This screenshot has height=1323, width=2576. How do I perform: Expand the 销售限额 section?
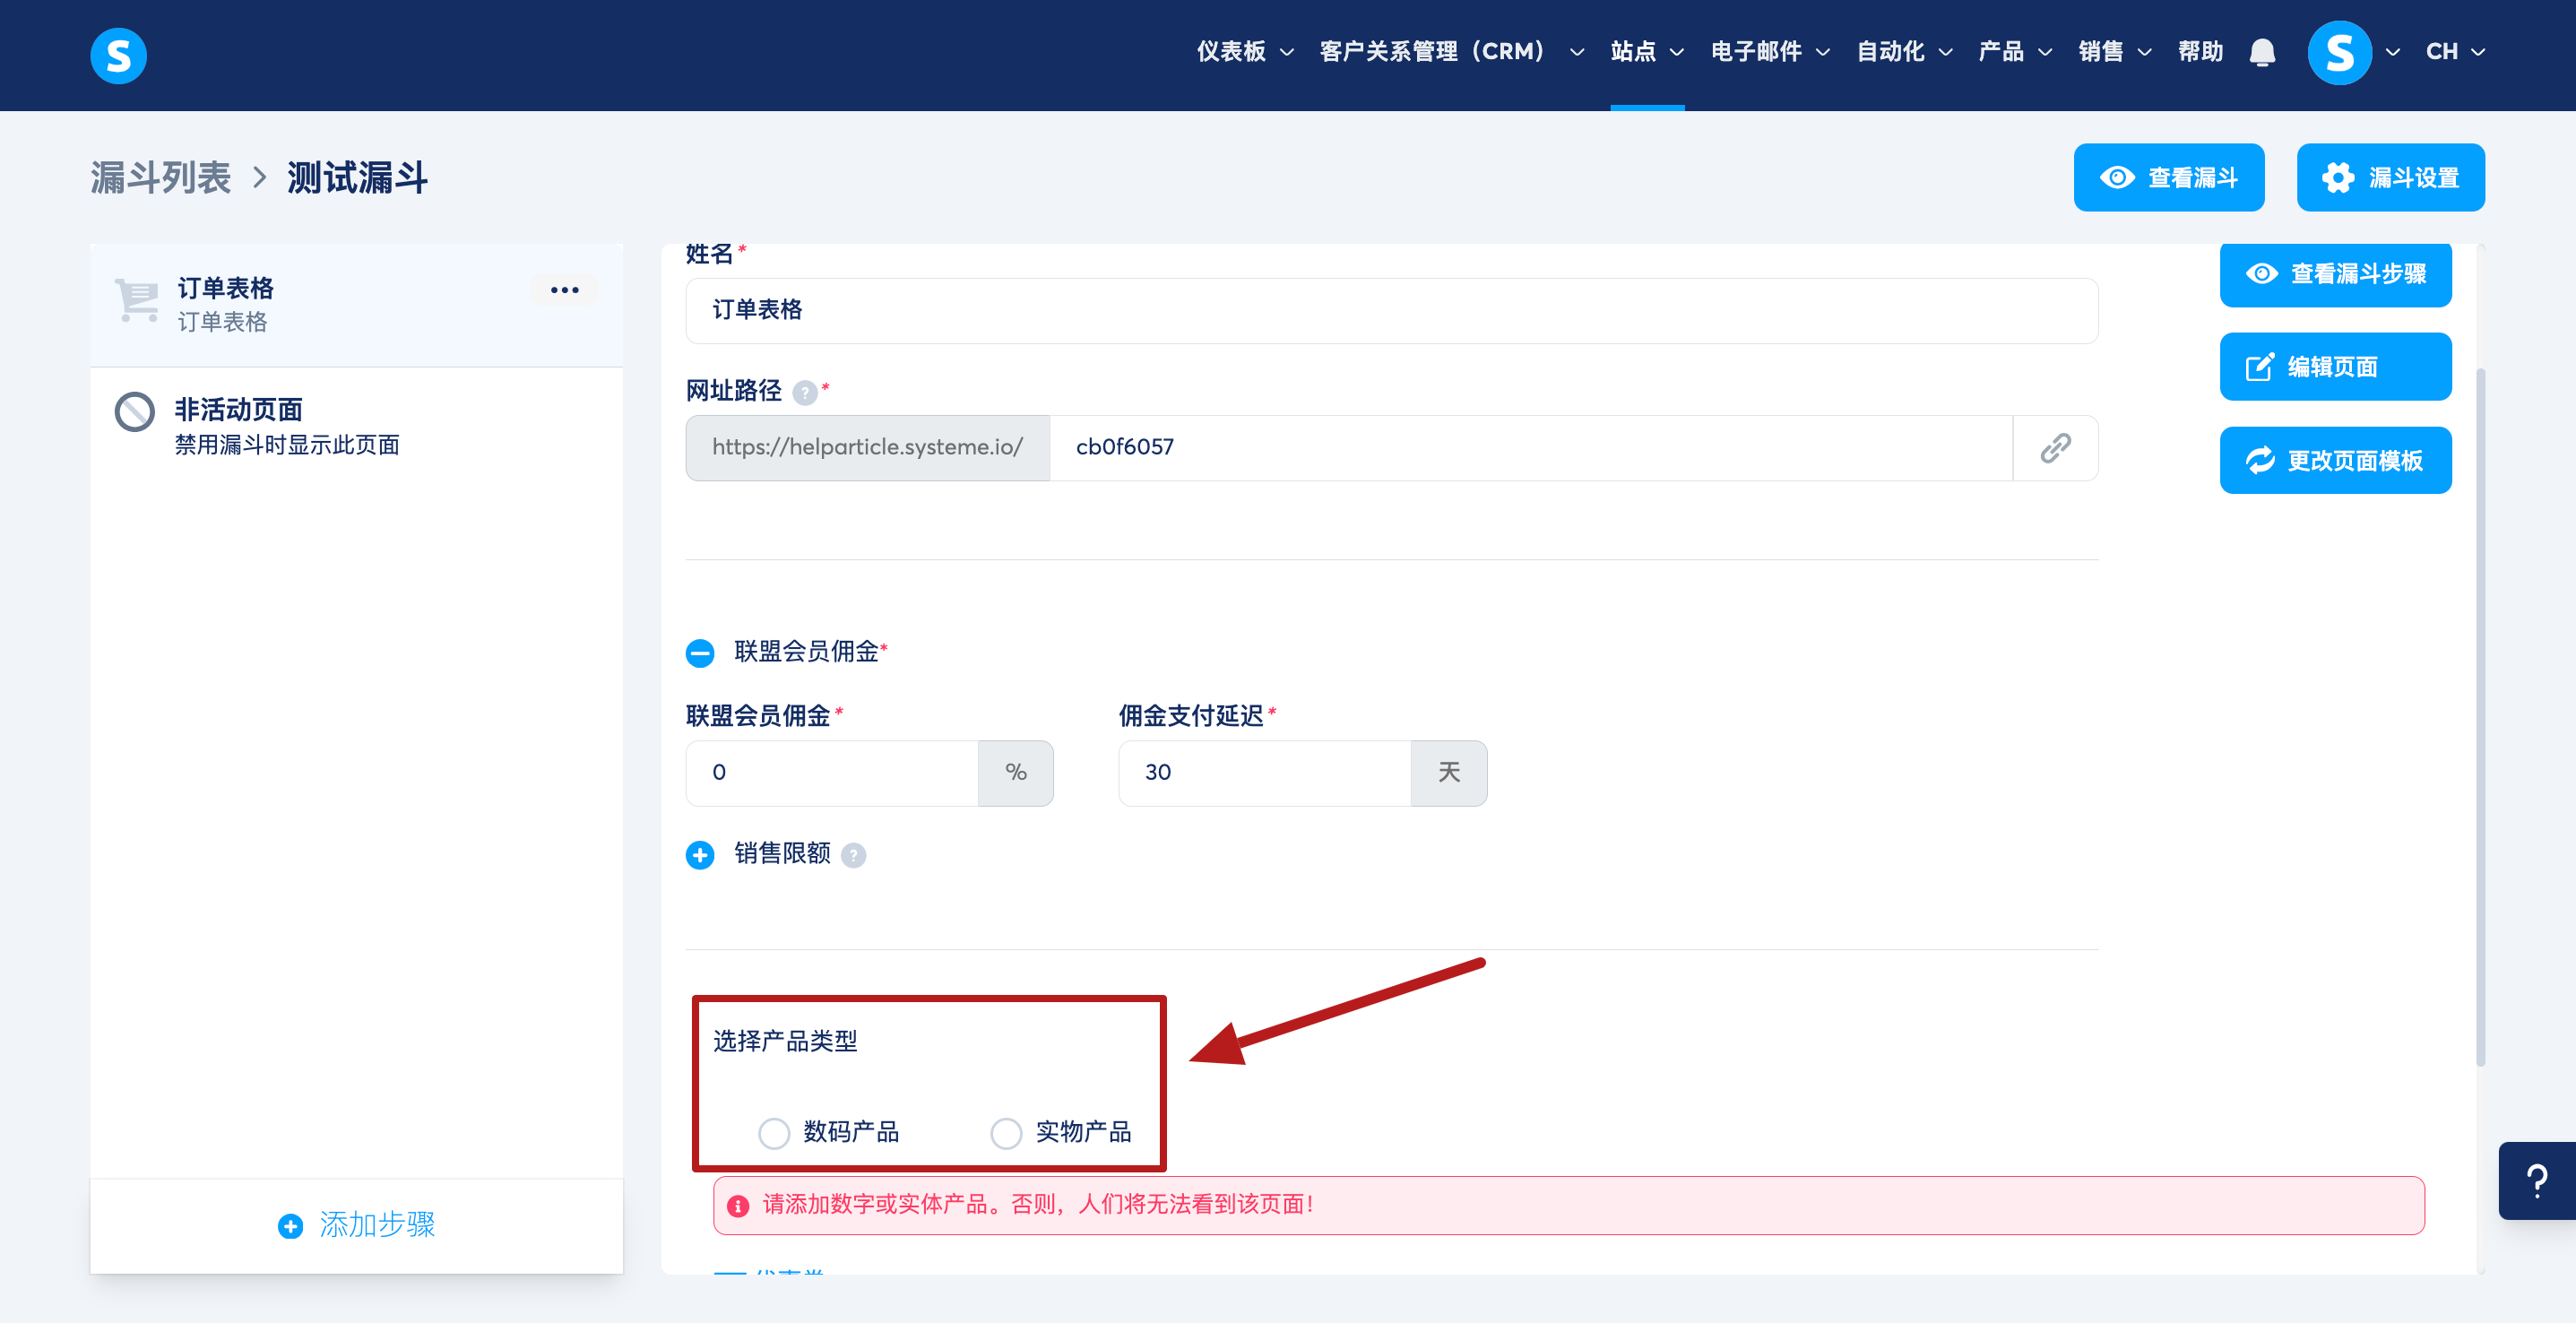pyautogui.click(x=700, y=855)
